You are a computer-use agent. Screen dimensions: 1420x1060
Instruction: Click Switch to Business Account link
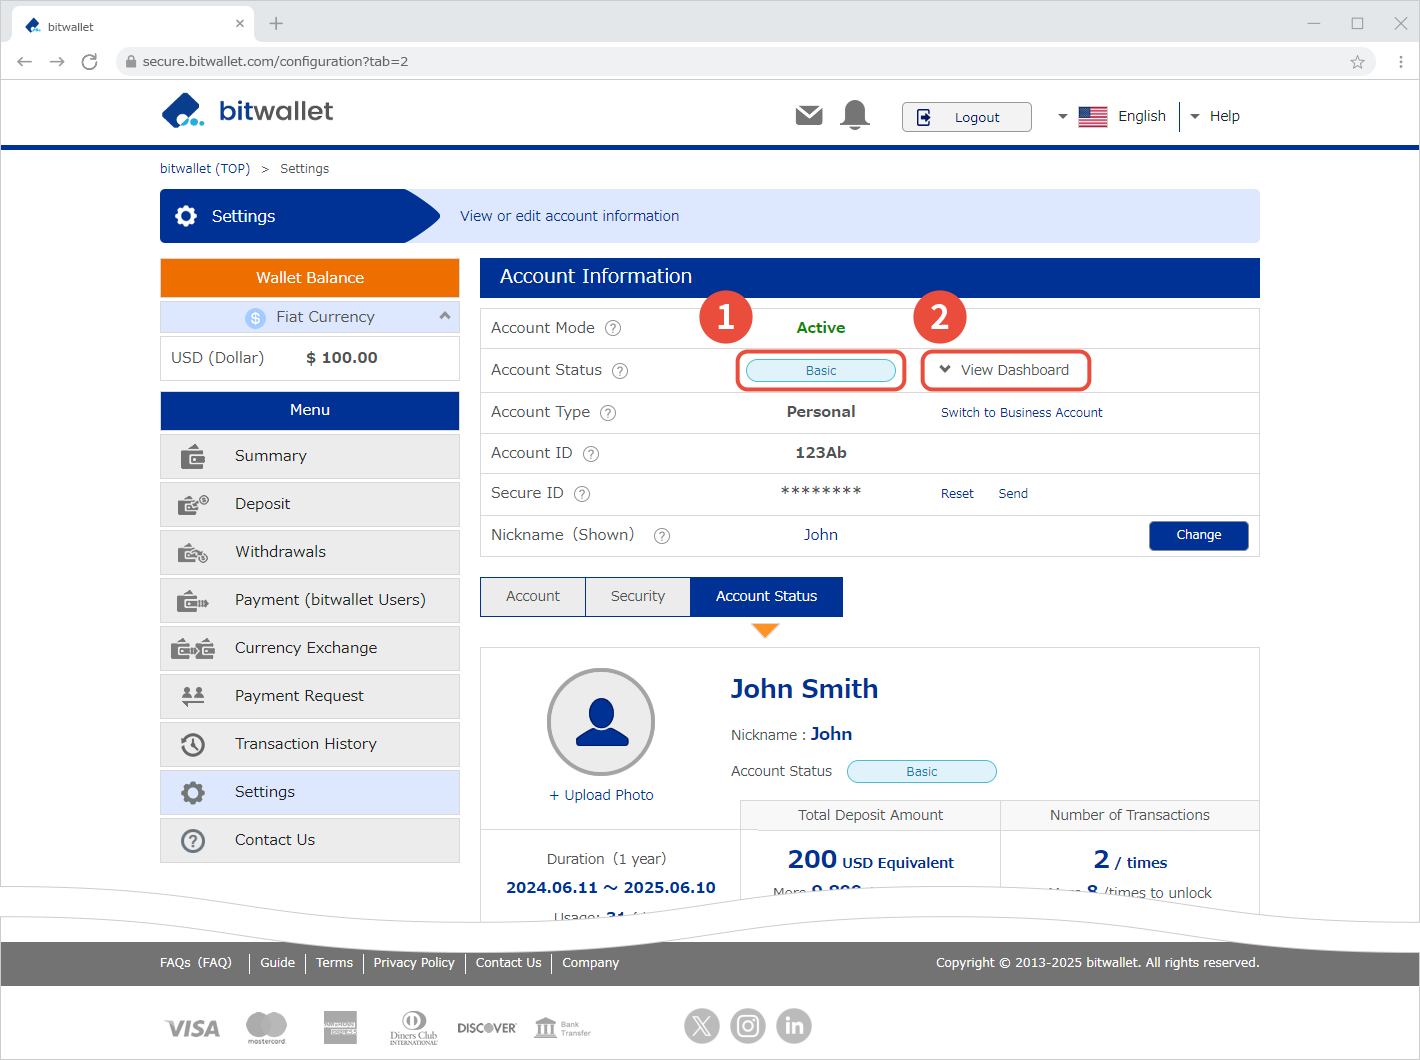click(1021, 412)
